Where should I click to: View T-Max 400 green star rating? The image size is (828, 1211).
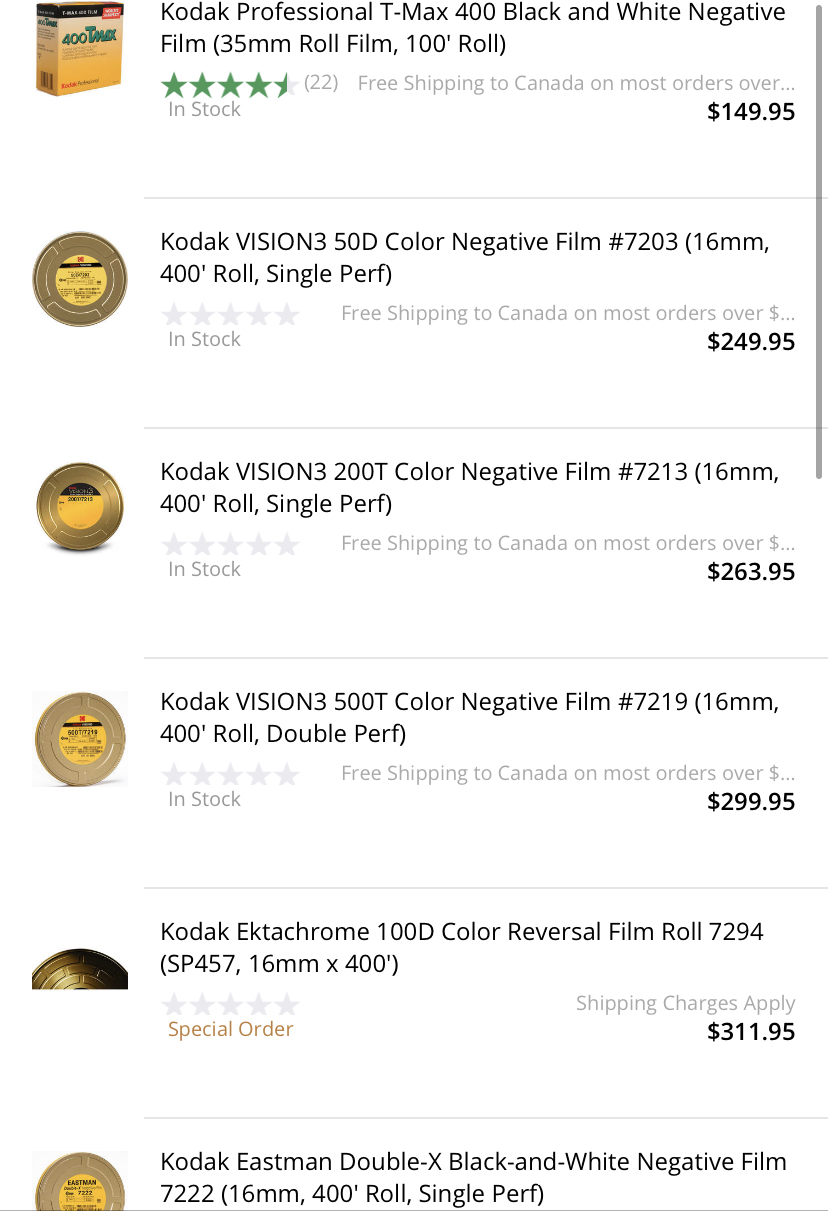(x=226, y=84)
